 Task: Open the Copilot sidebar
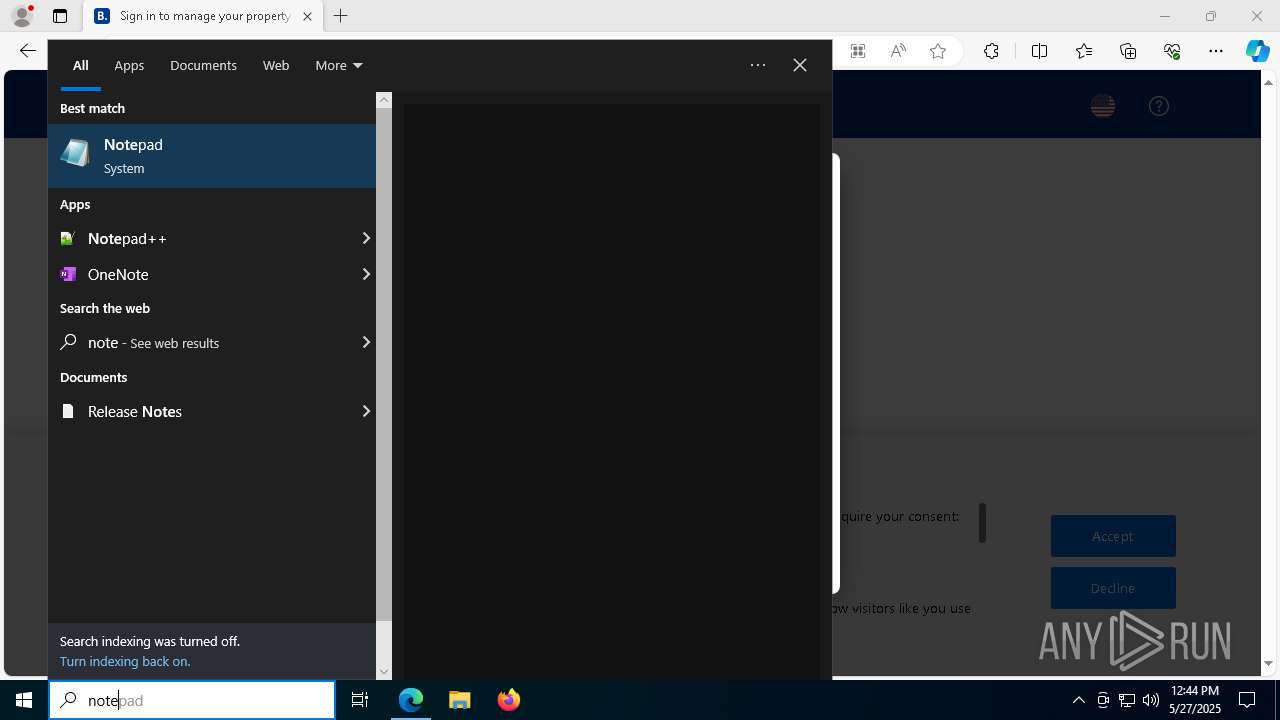tap(1258, 51)
